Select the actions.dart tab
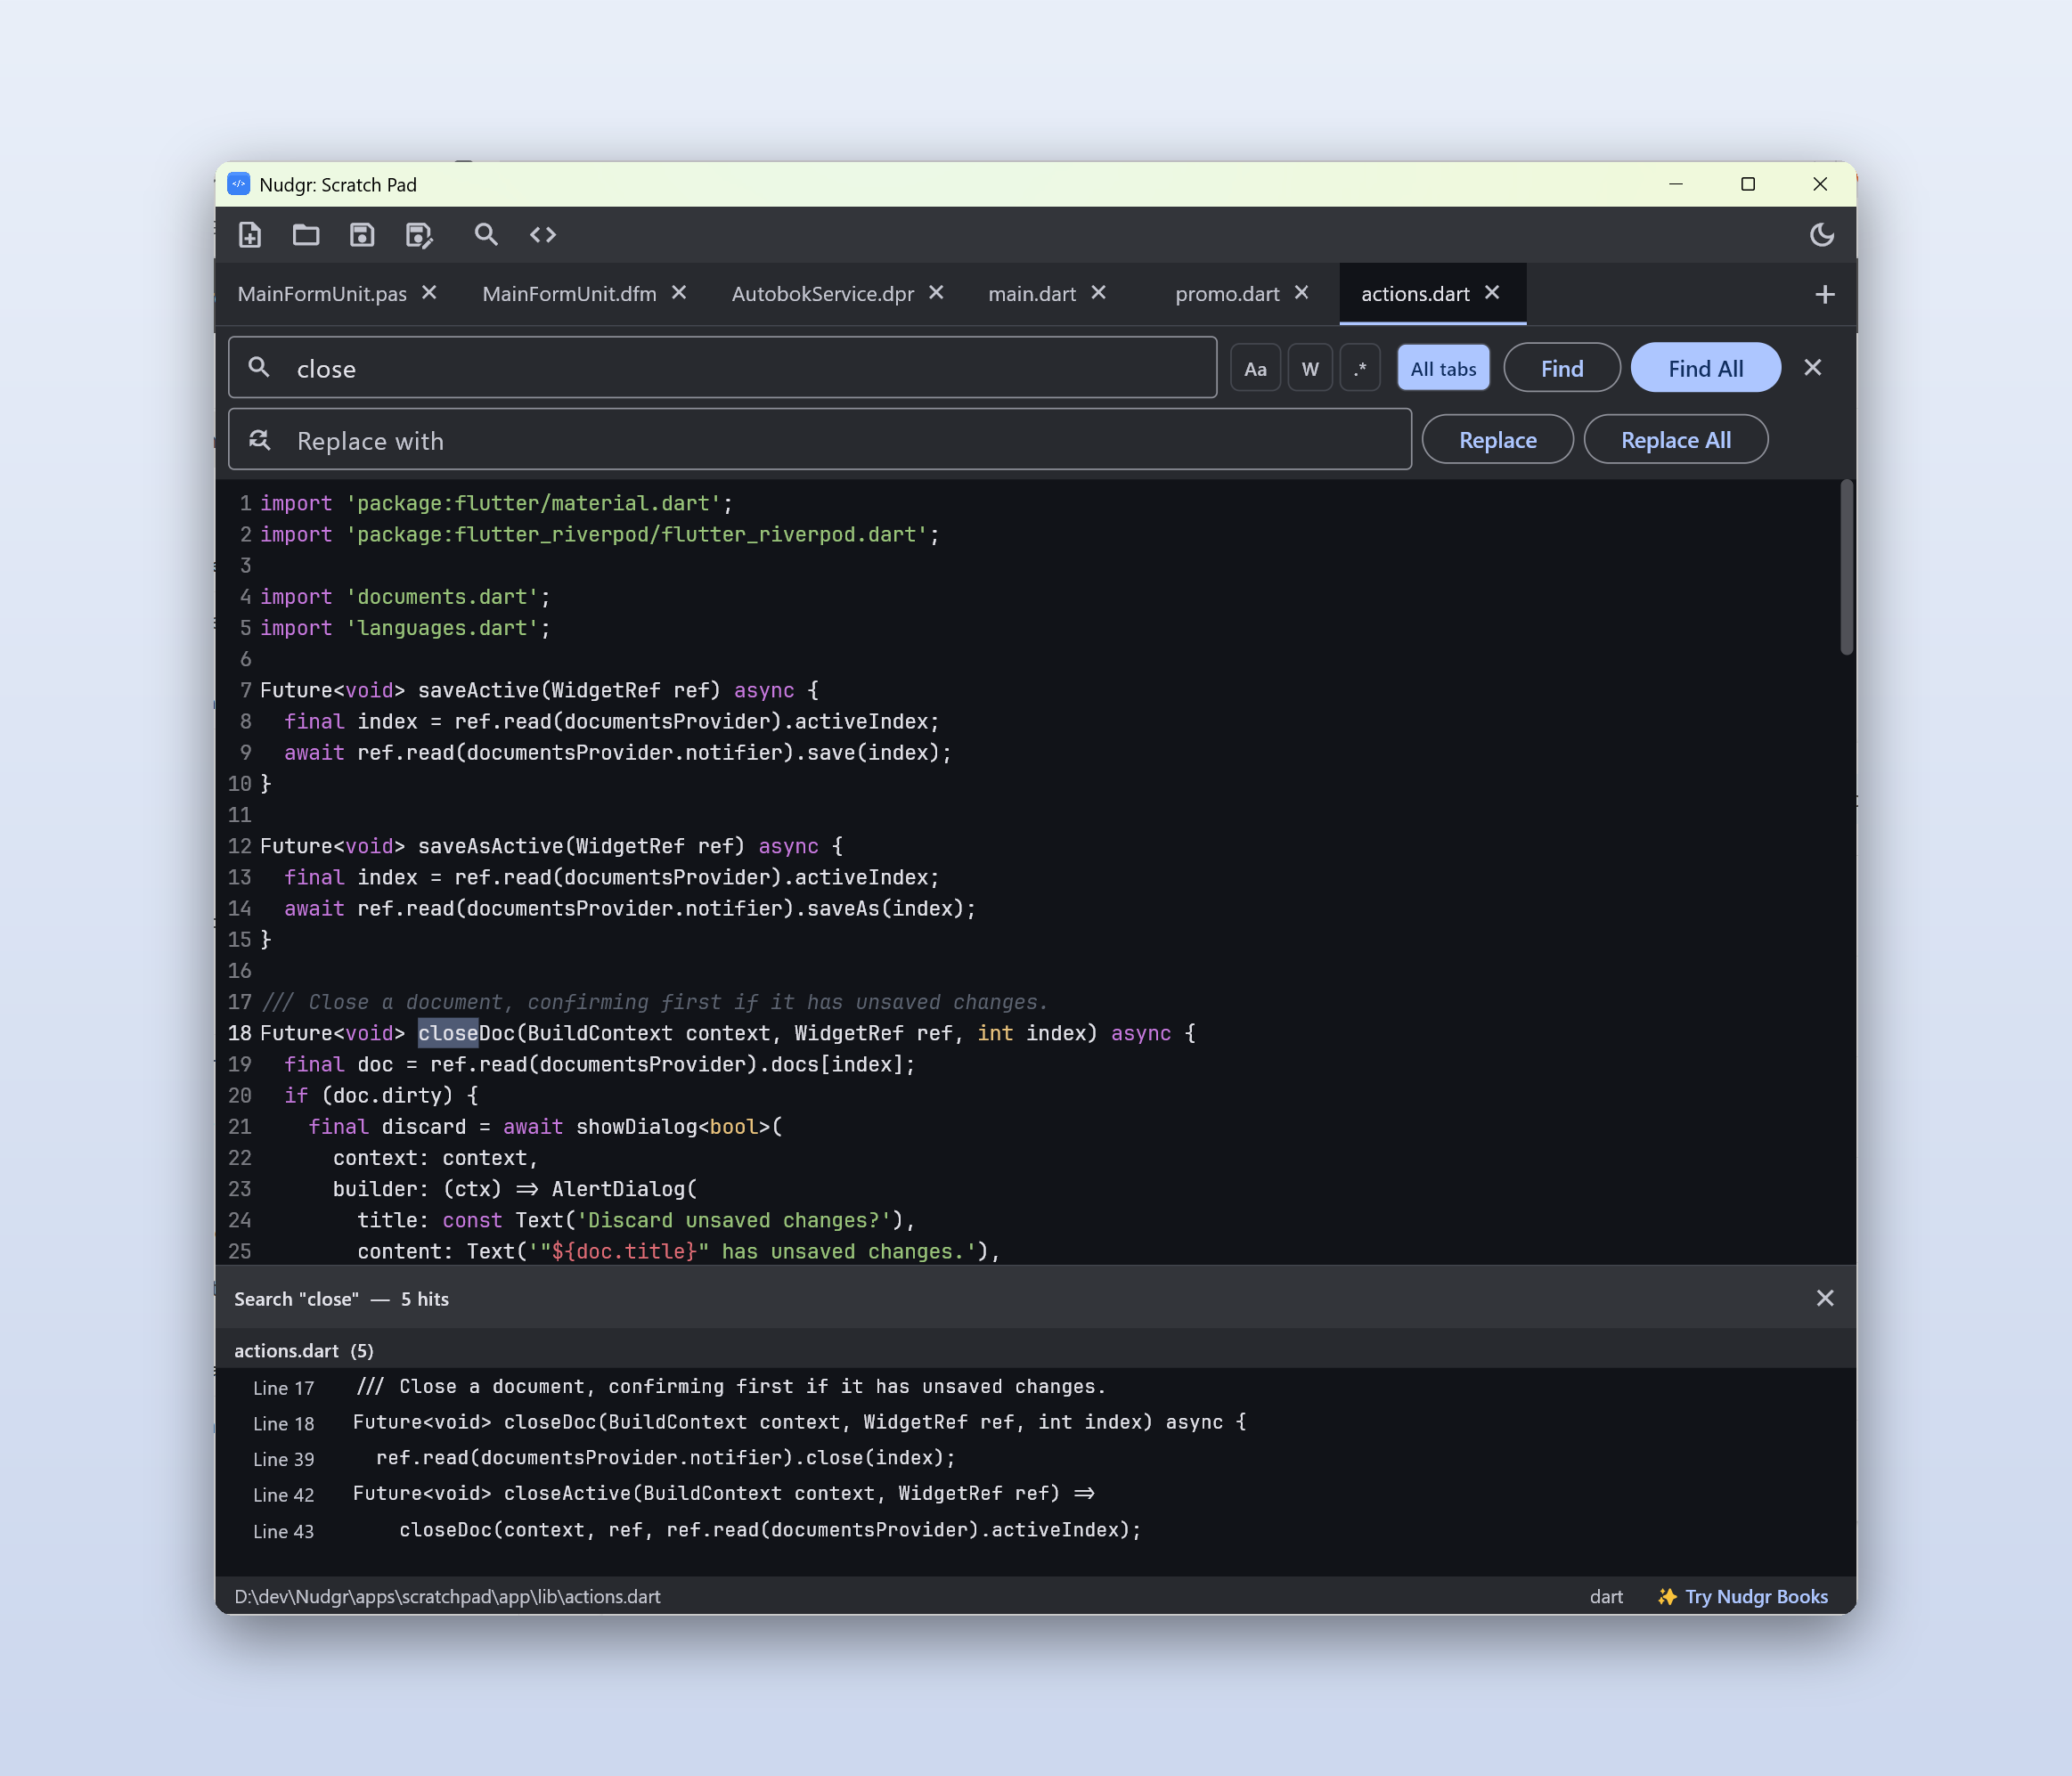This screenshot has width=2072, height=1776. click(x=1415, y=294)
